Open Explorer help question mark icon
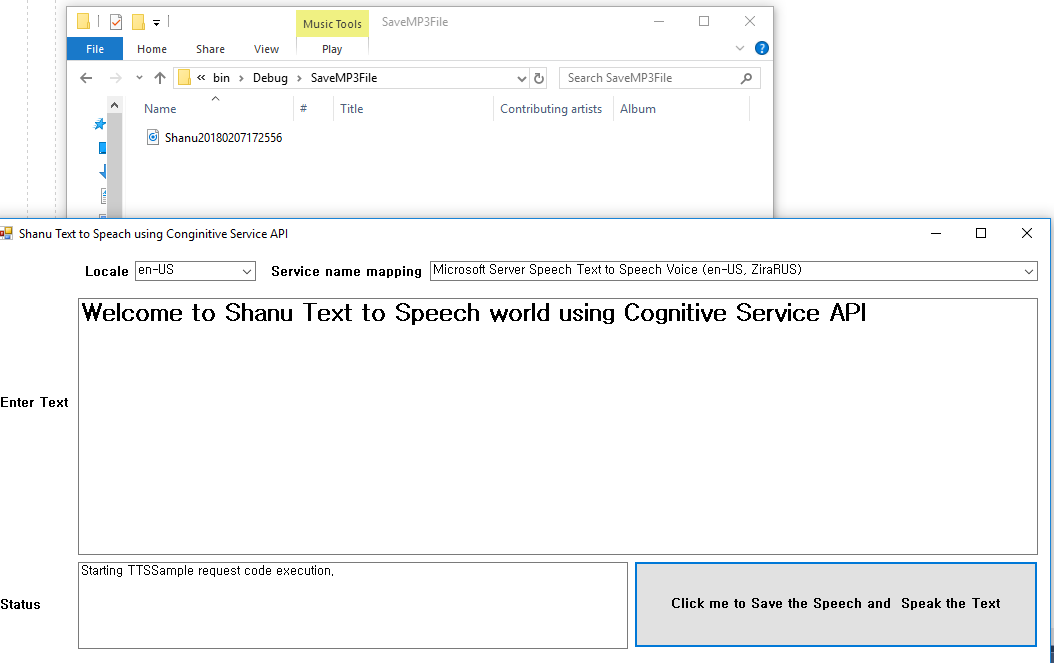1054x663 pixels. click(x=762, y=48)
